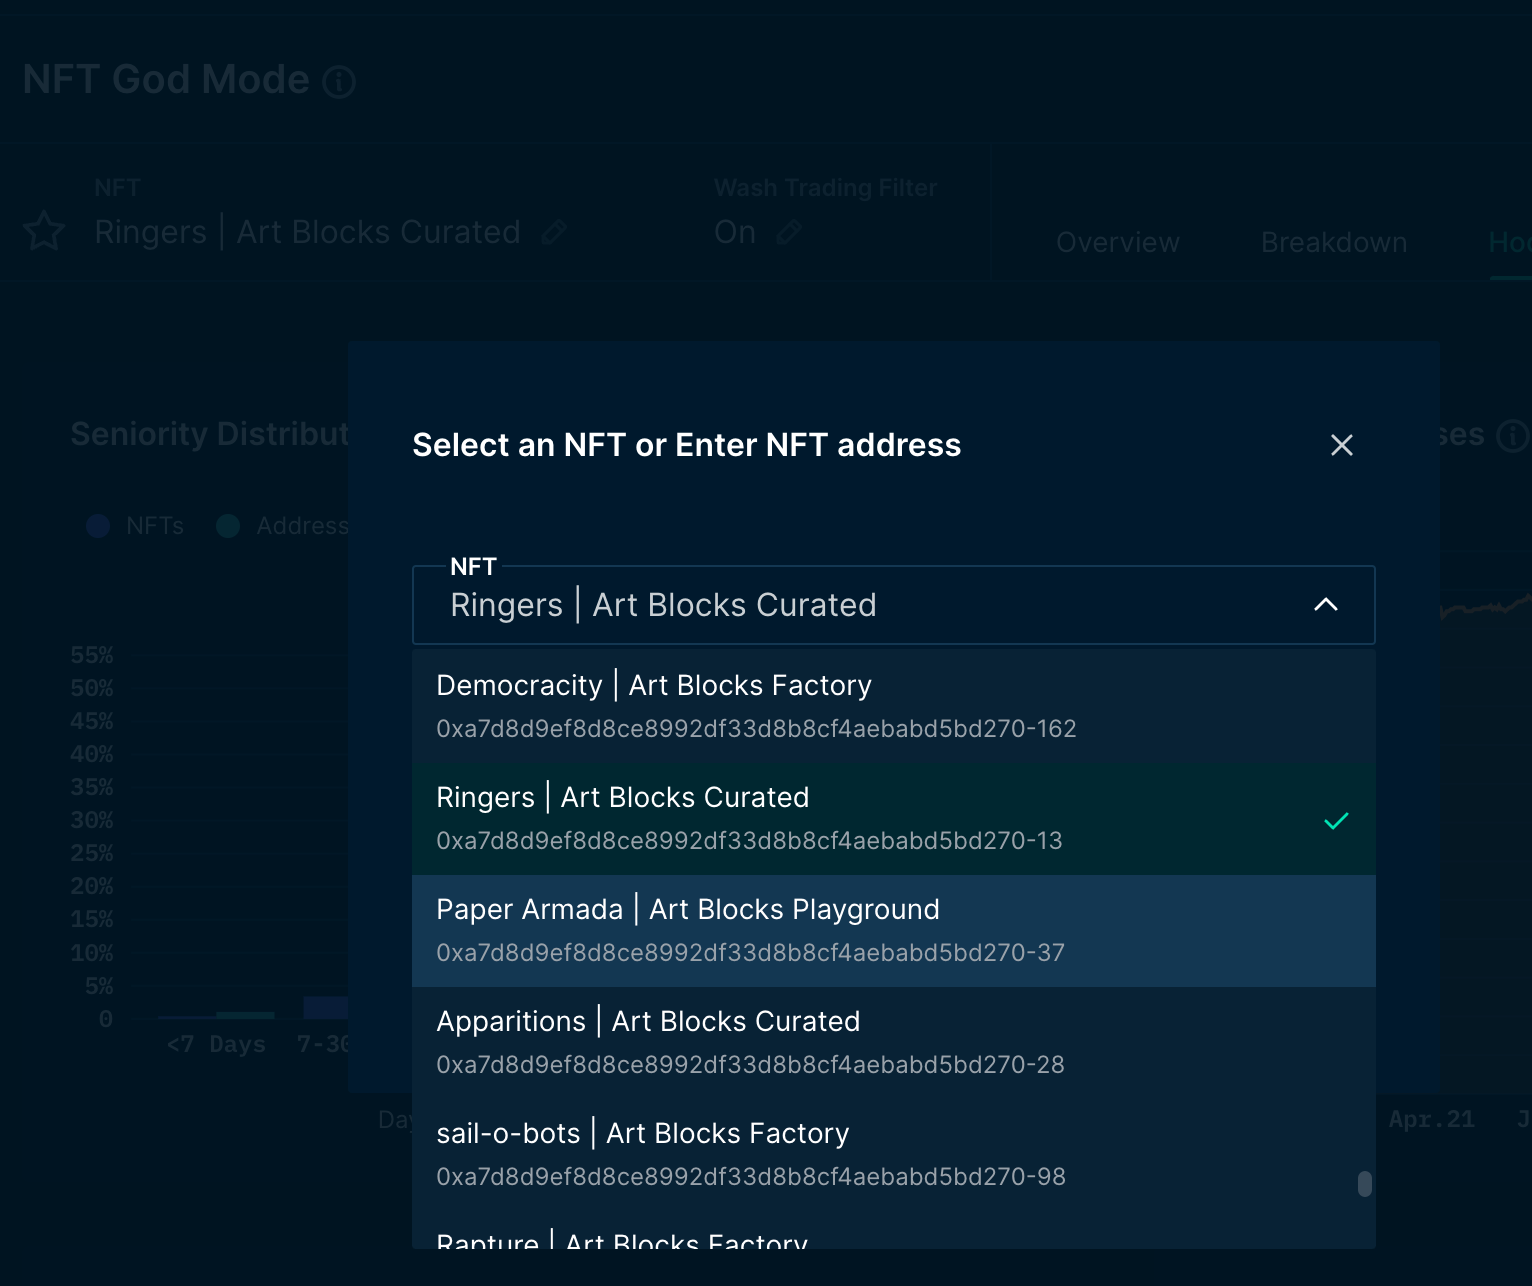Screen dimensions: 1532x1286
Task: Open the Breakdown tab
Action: [1334, 243]
